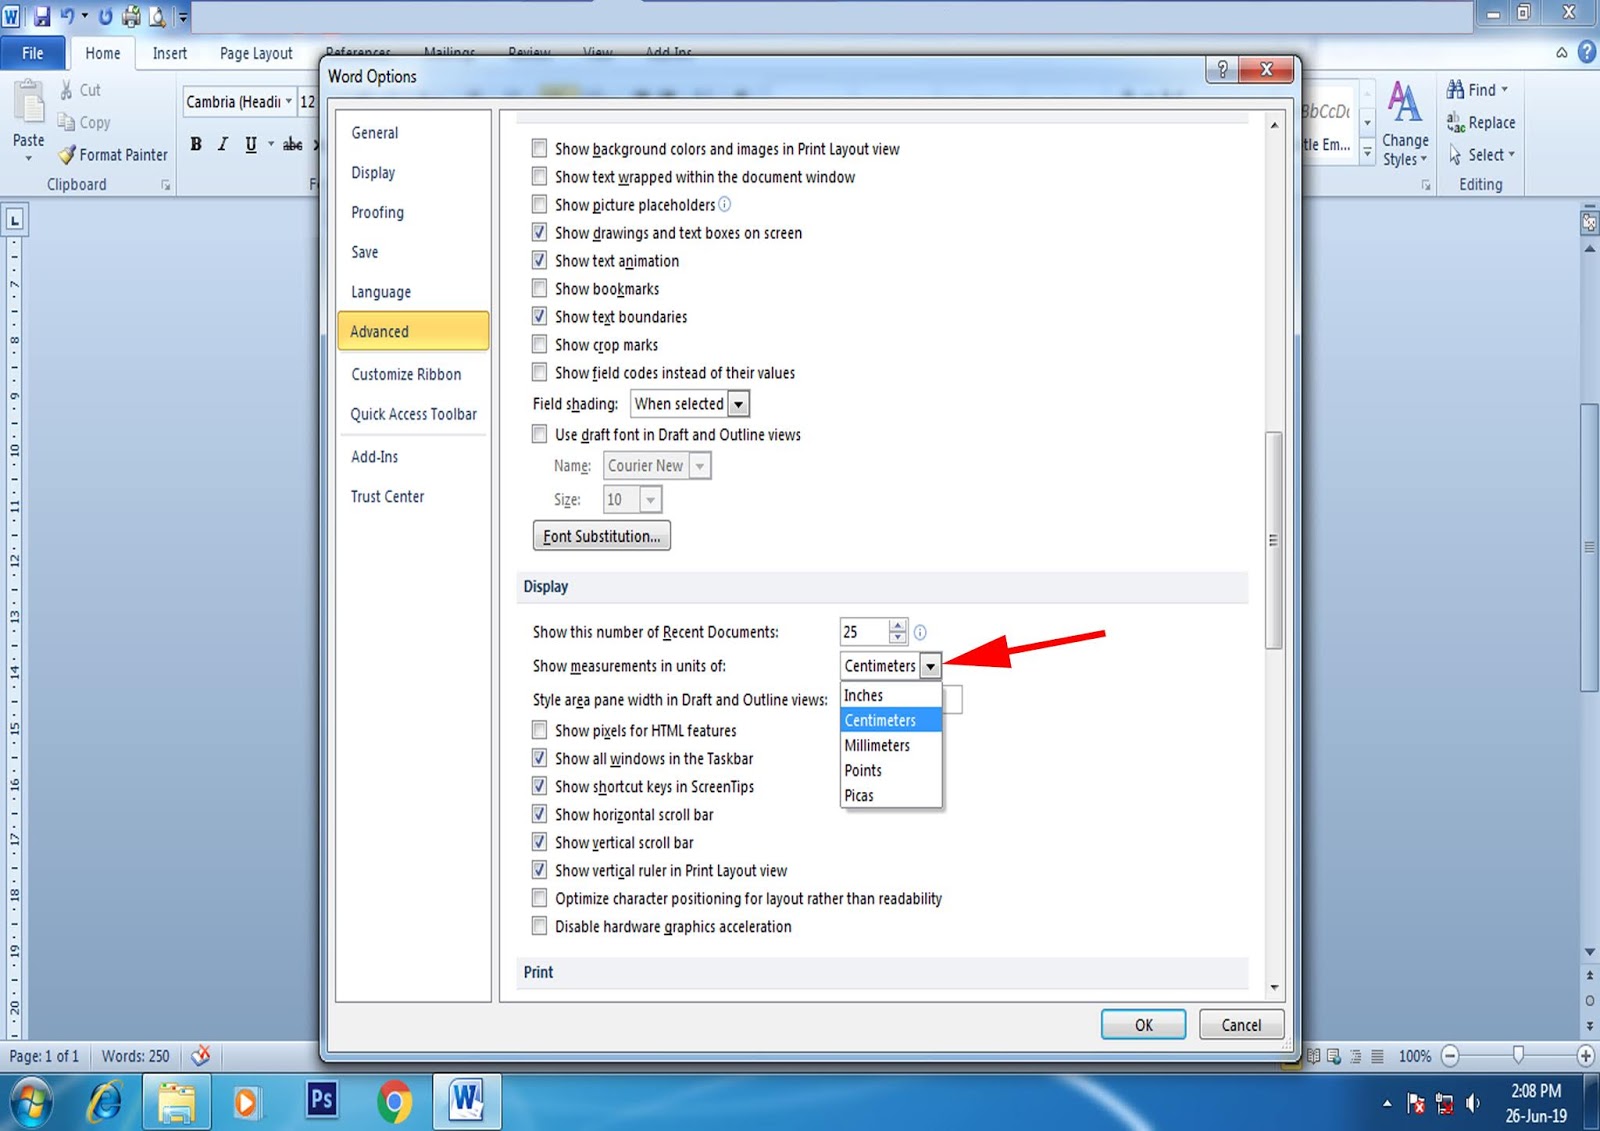Image resolution: width=1600 pixels, height=1131 pixels.
Task: Click the Print Preview icon in title bar
Action: tap(158, 16)
